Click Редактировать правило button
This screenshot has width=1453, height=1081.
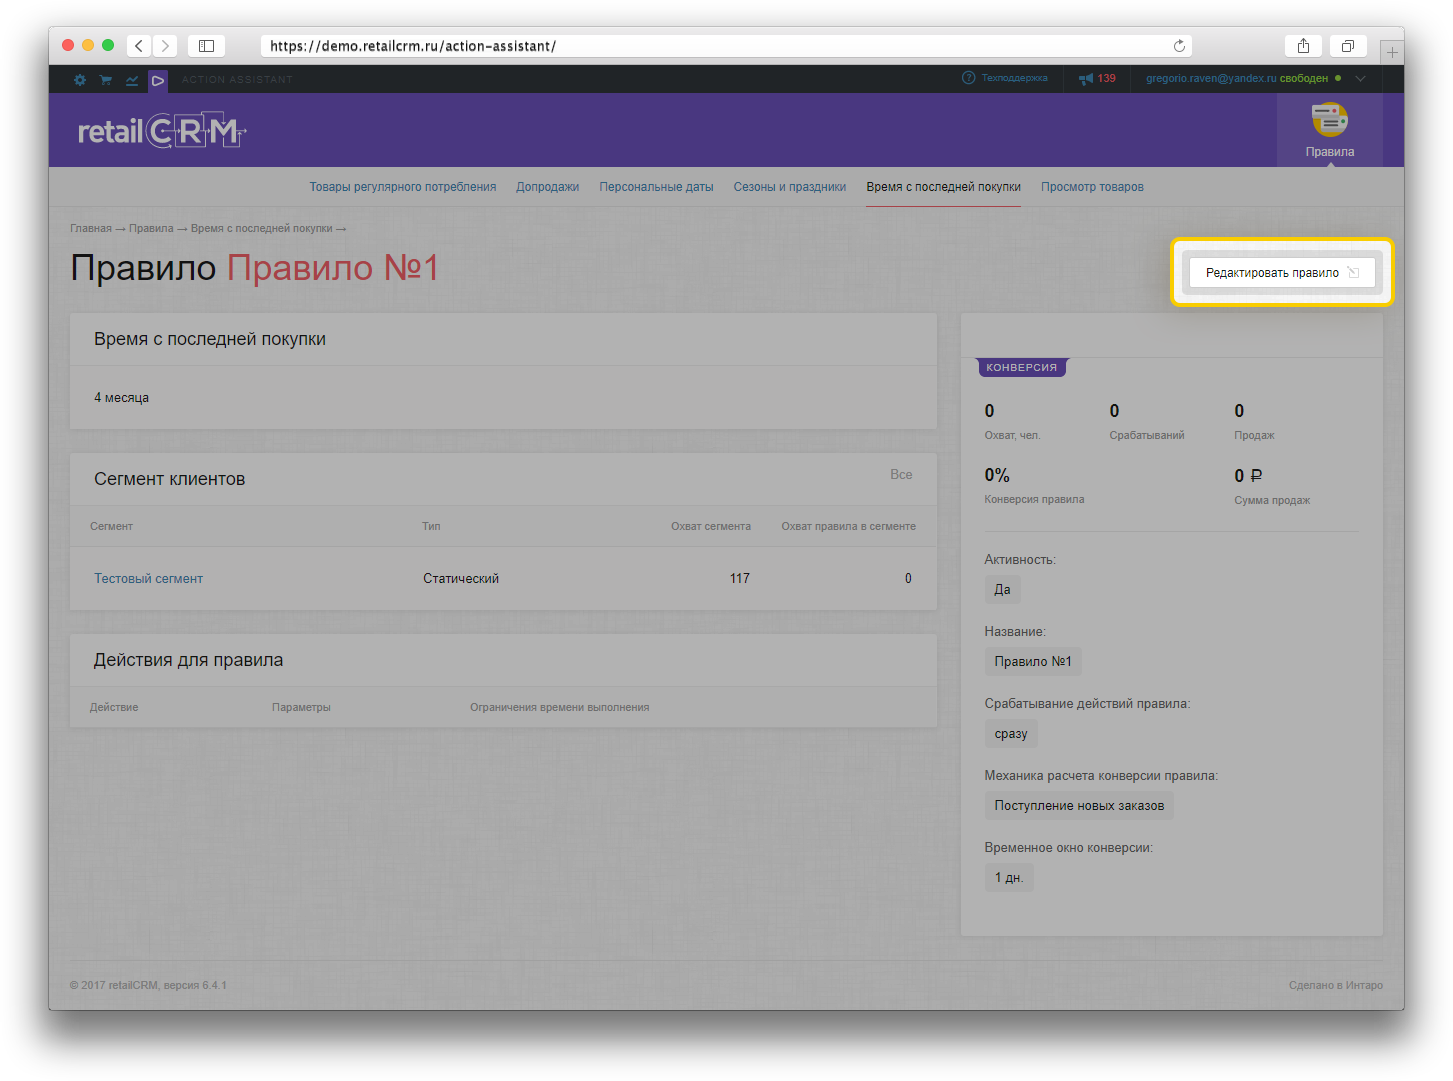[x=1282, y=272]
